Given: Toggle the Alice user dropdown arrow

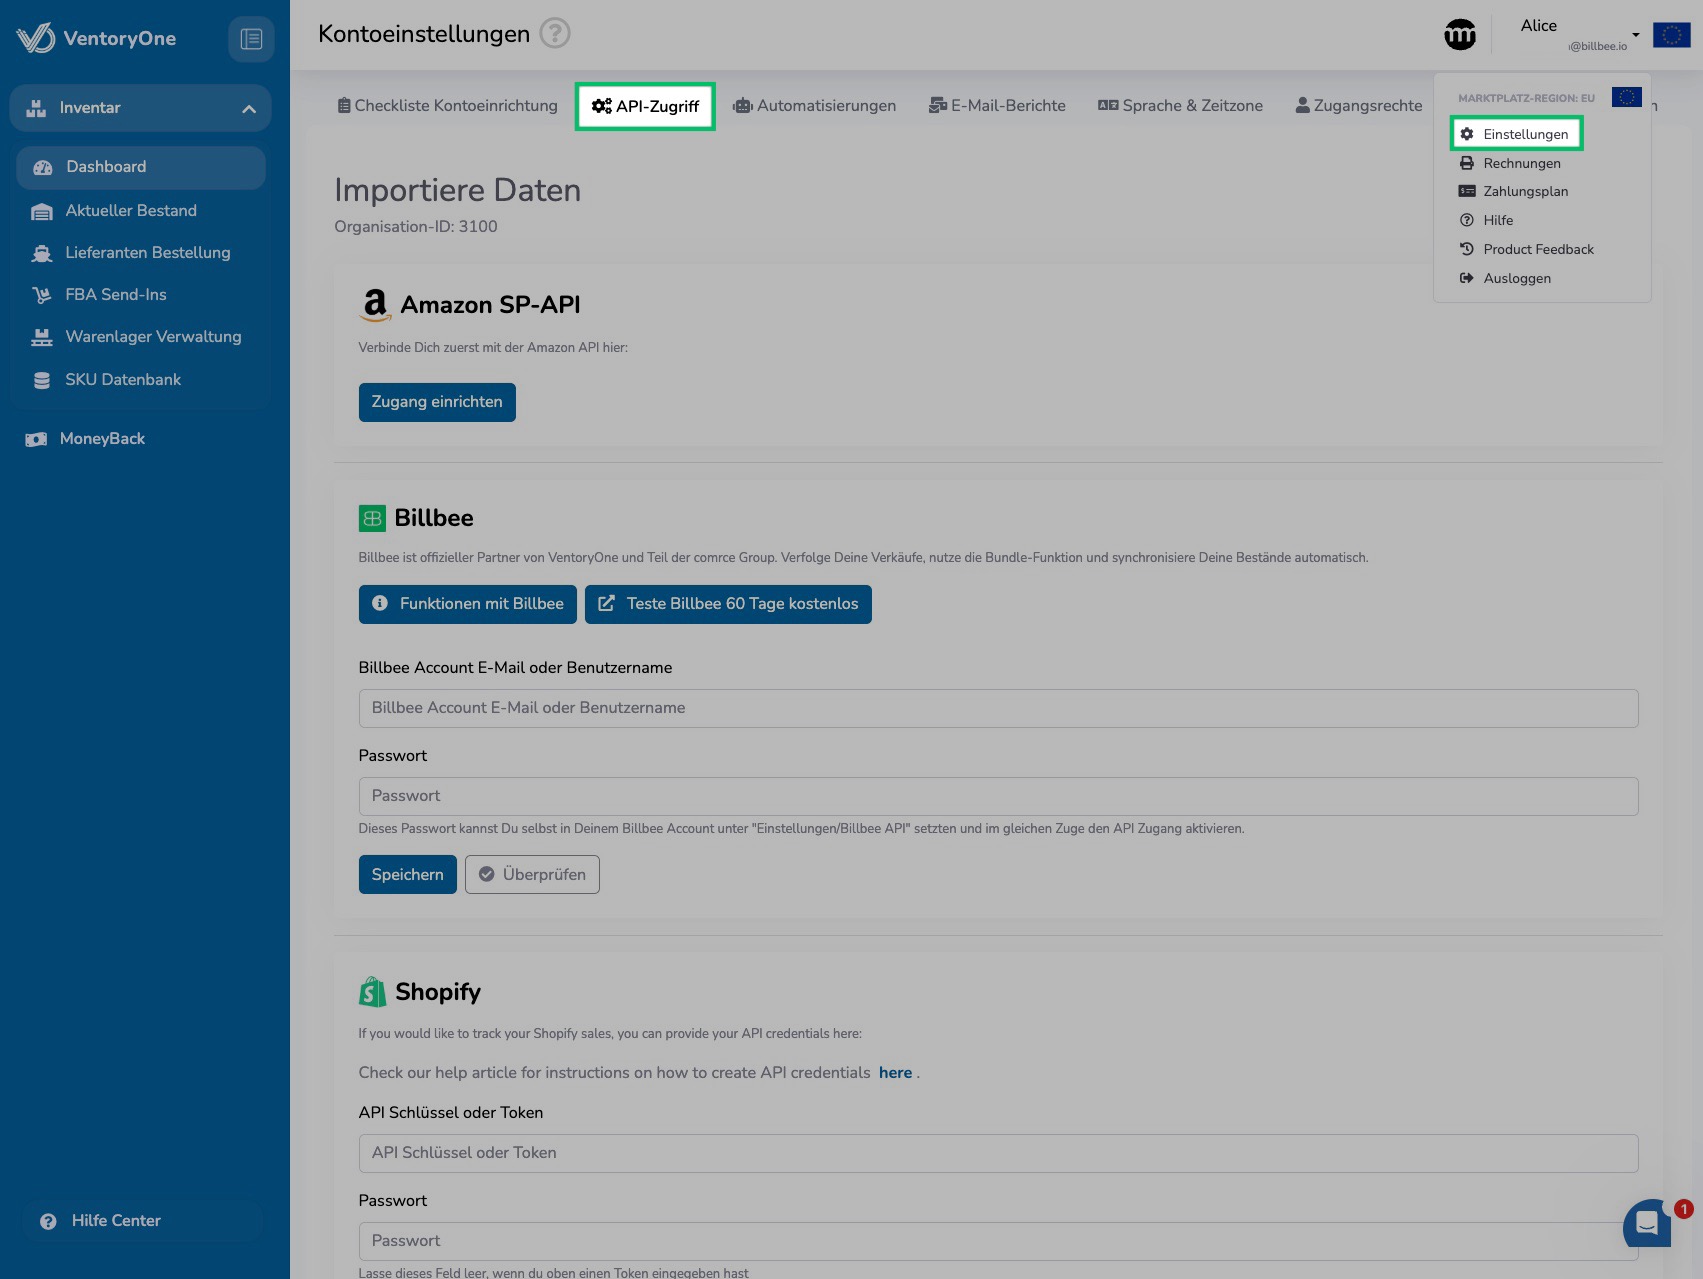Looking at the screenshot, I should point(1636,35).
